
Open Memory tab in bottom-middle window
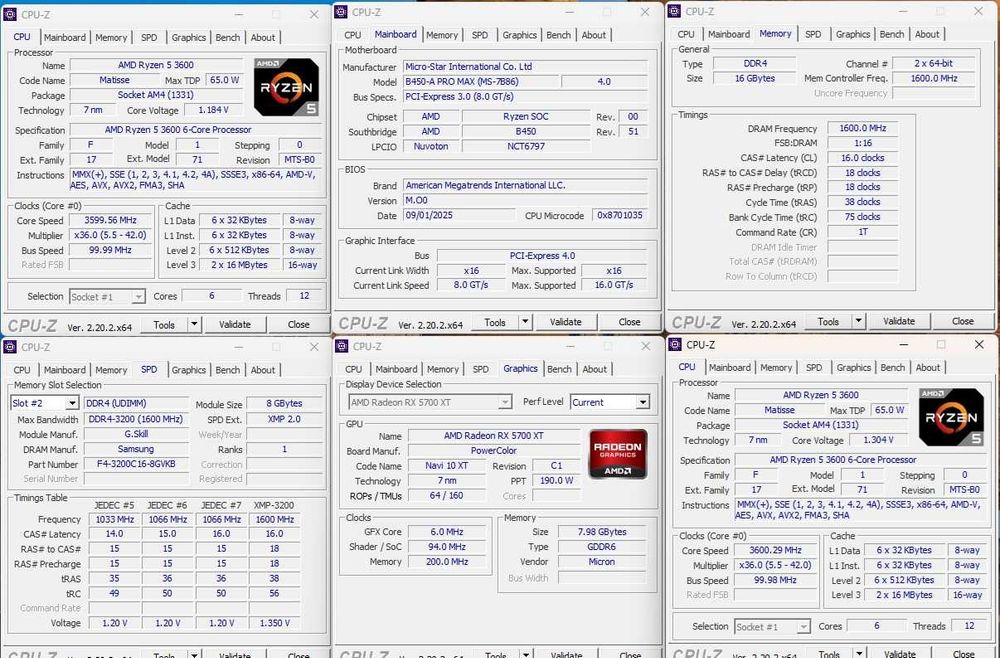[443, 369]
